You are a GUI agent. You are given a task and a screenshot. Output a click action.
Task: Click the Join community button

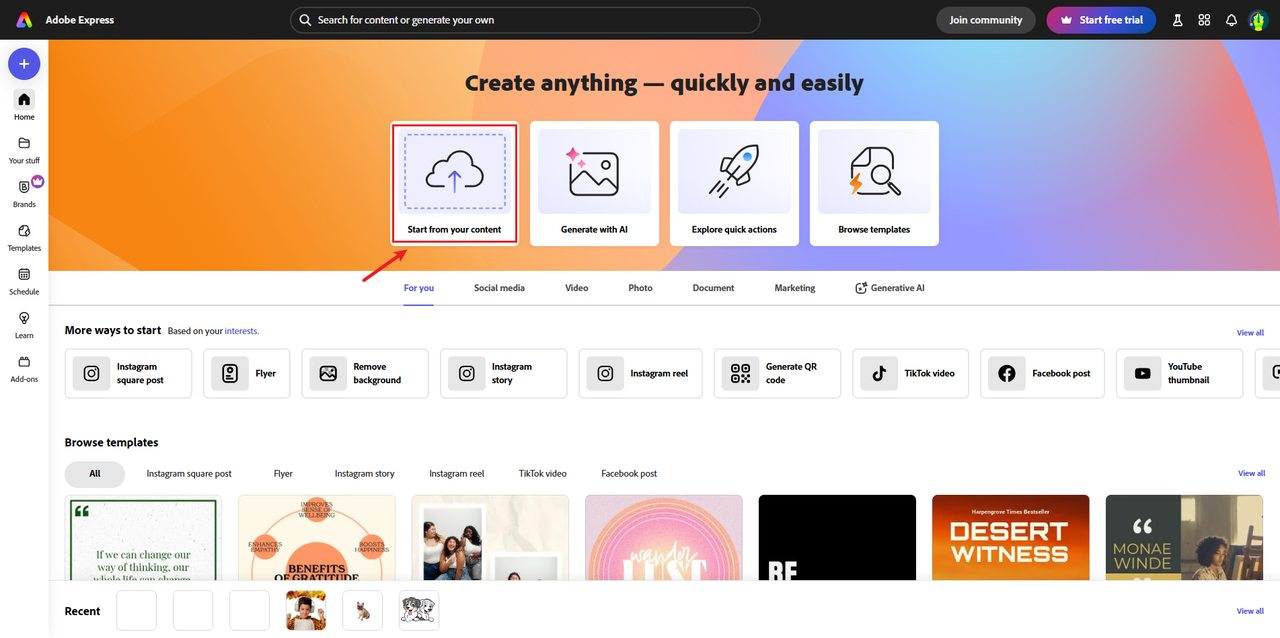coord(986,20)
